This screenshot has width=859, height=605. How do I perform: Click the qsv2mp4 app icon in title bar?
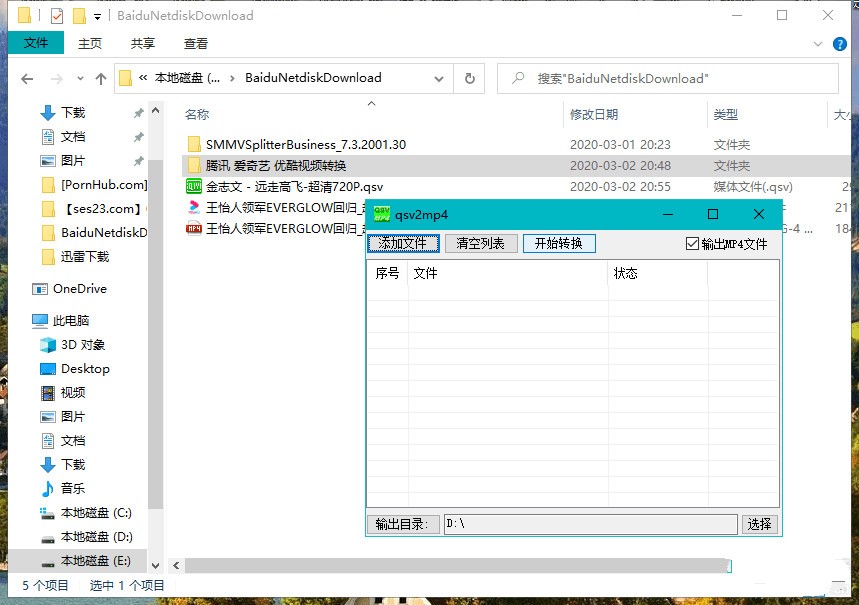click(x=381, y=214)
